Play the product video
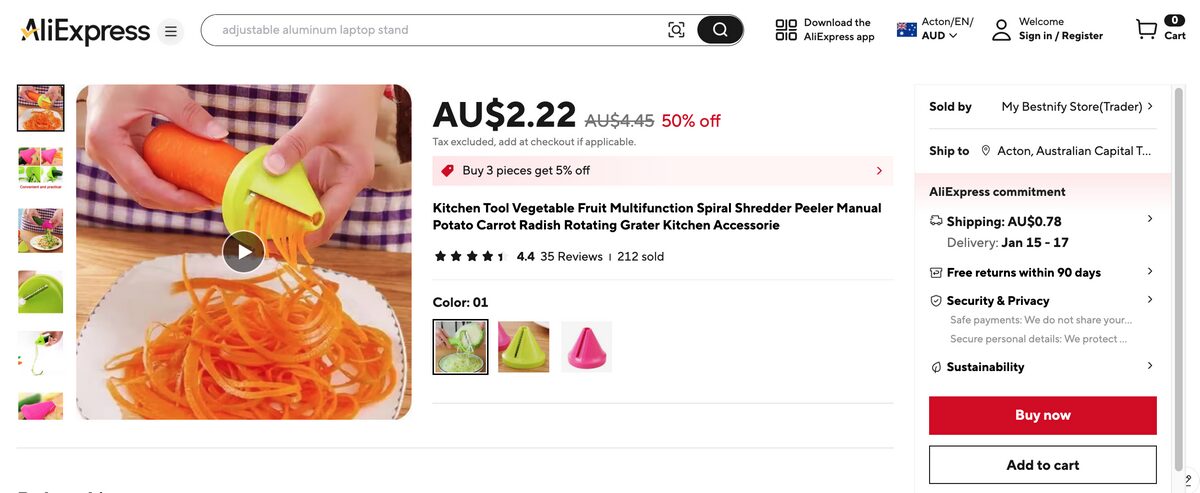This screenshot has height=493, width=1200. click(243, 252)
